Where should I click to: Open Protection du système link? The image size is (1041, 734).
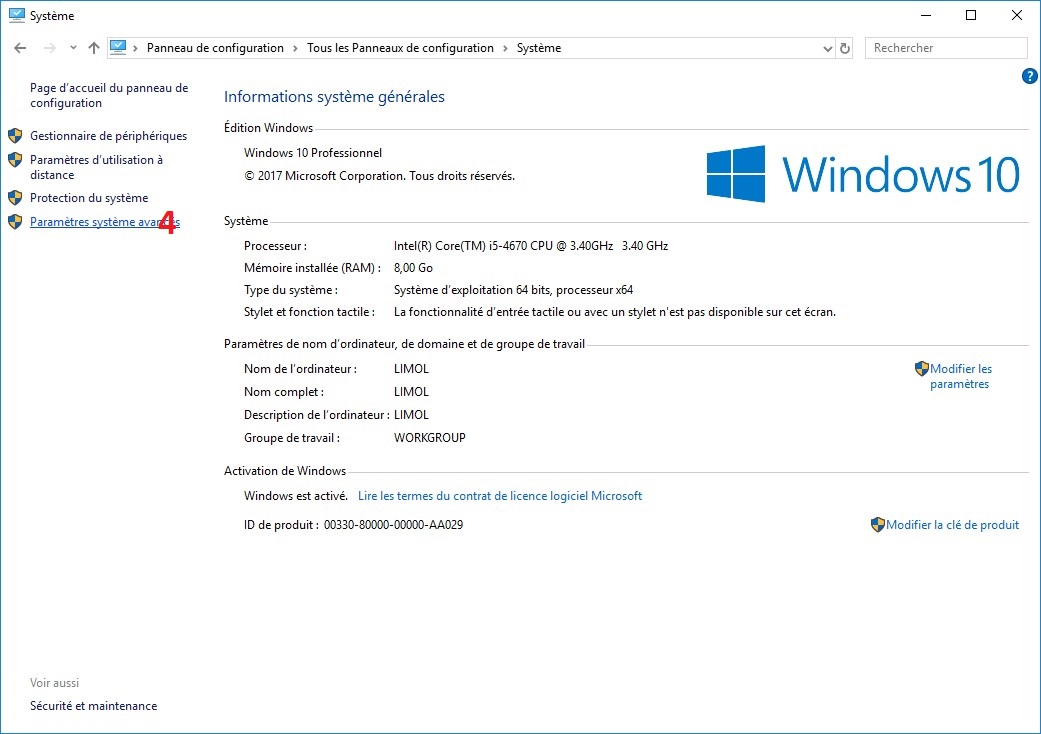pyautogui.click(x=89, y=198)
